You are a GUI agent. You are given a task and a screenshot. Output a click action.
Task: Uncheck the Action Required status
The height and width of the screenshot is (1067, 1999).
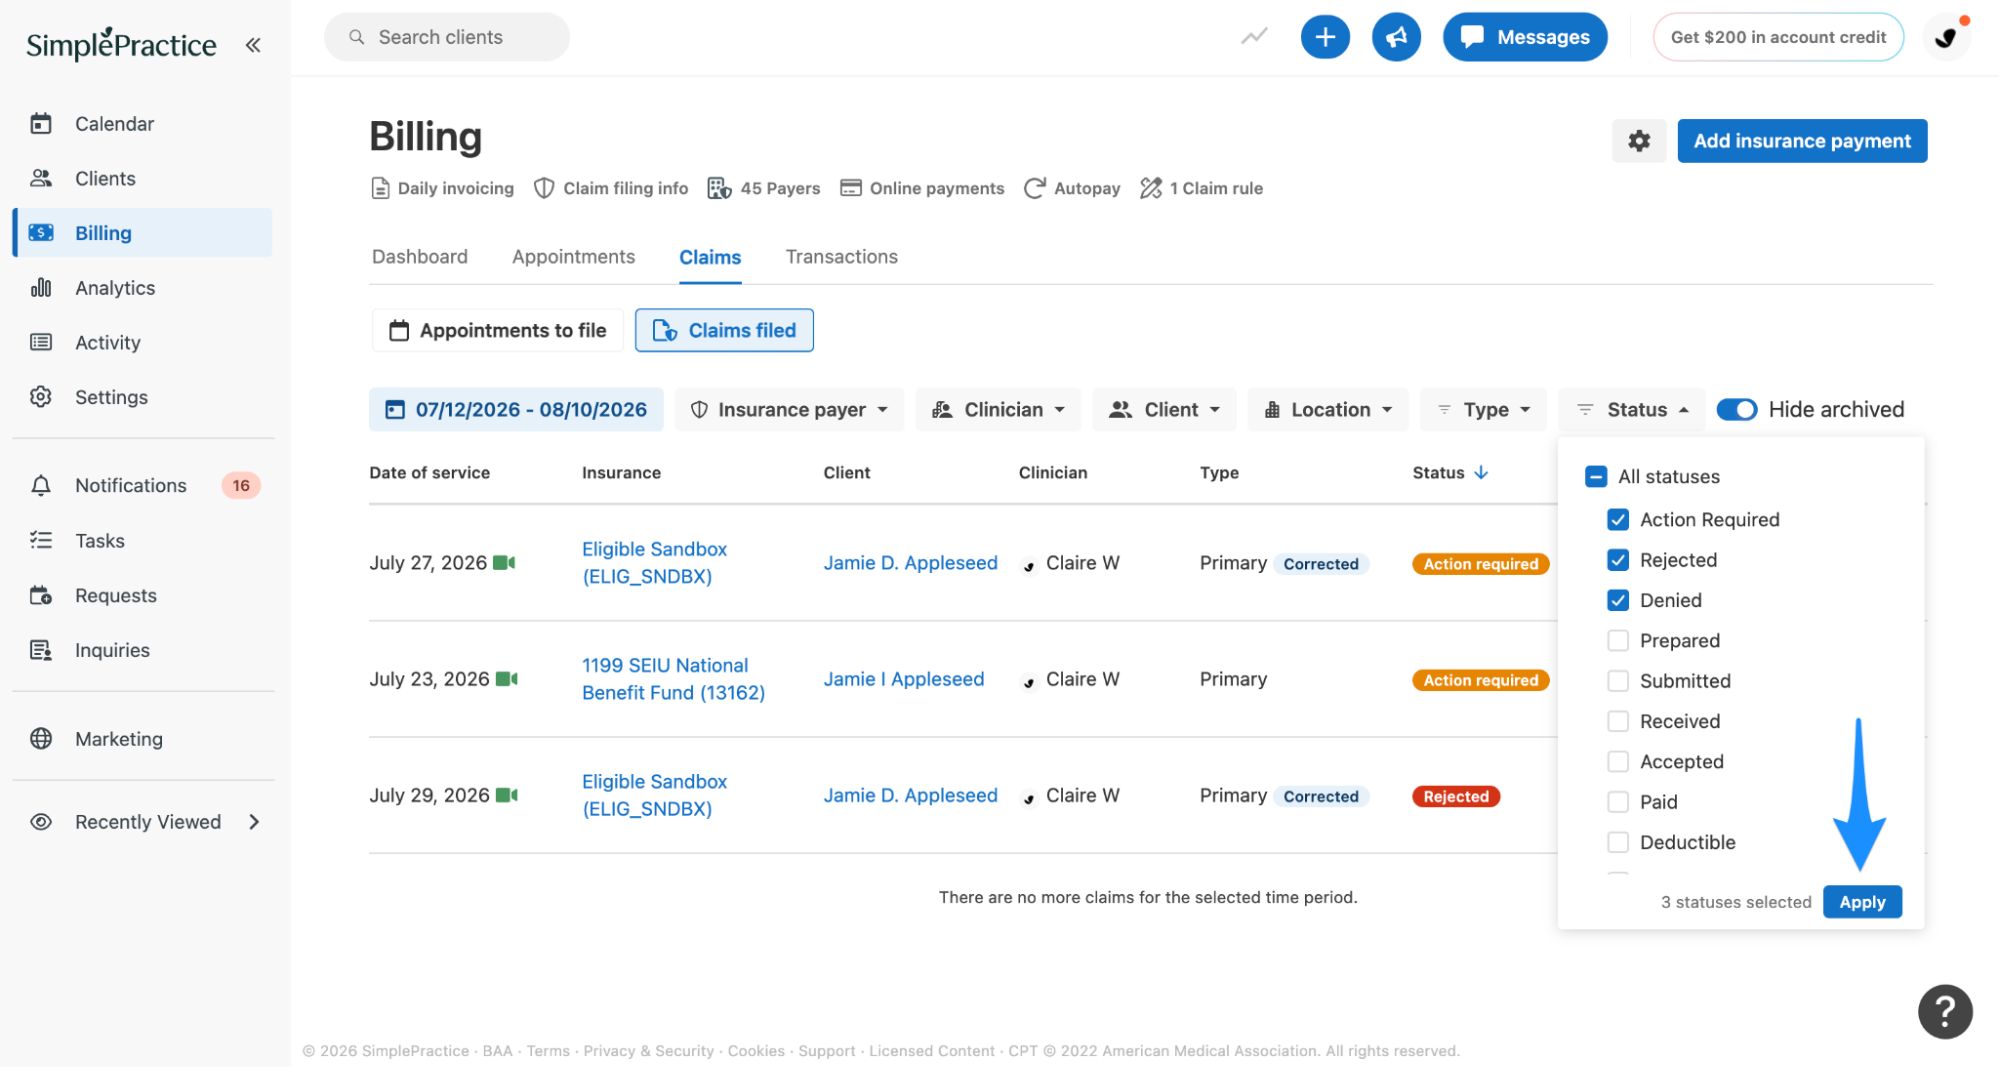[x=1618, y=519]
